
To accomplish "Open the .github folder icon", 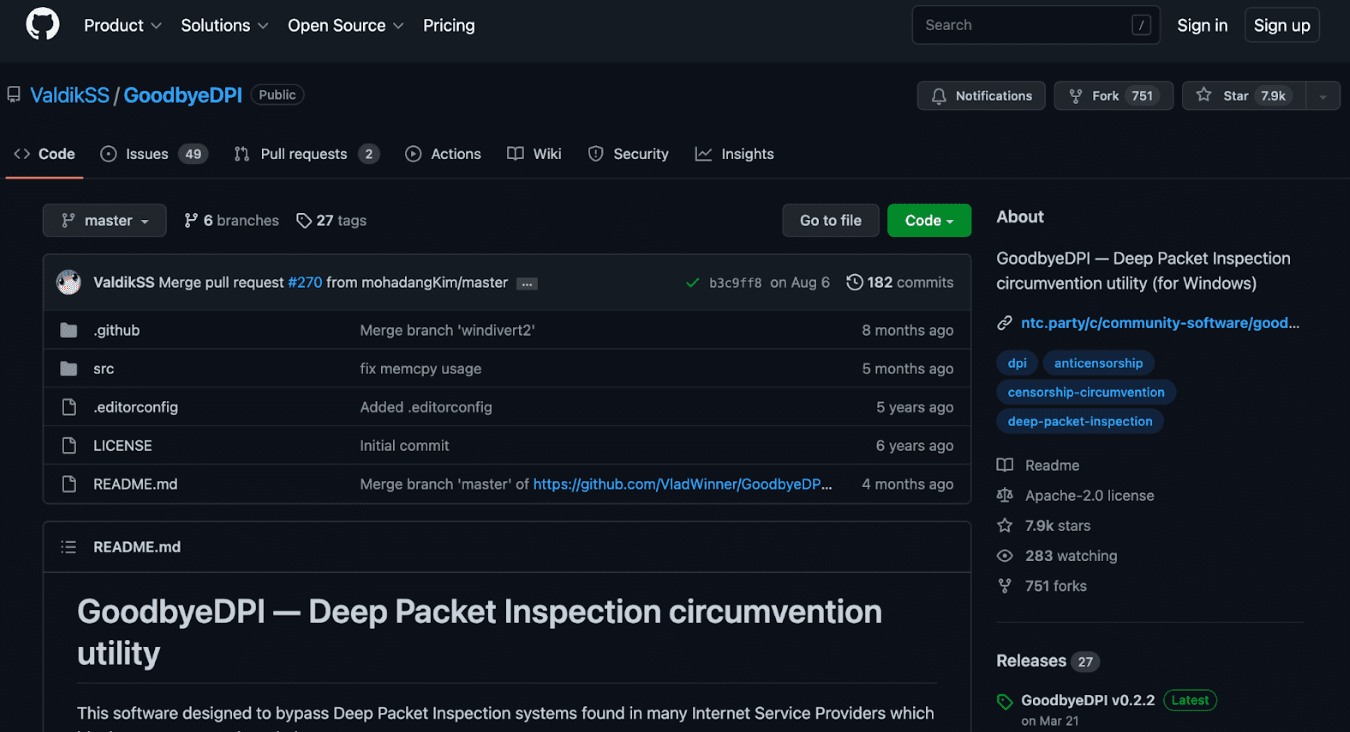I will (x=68, y=330).
